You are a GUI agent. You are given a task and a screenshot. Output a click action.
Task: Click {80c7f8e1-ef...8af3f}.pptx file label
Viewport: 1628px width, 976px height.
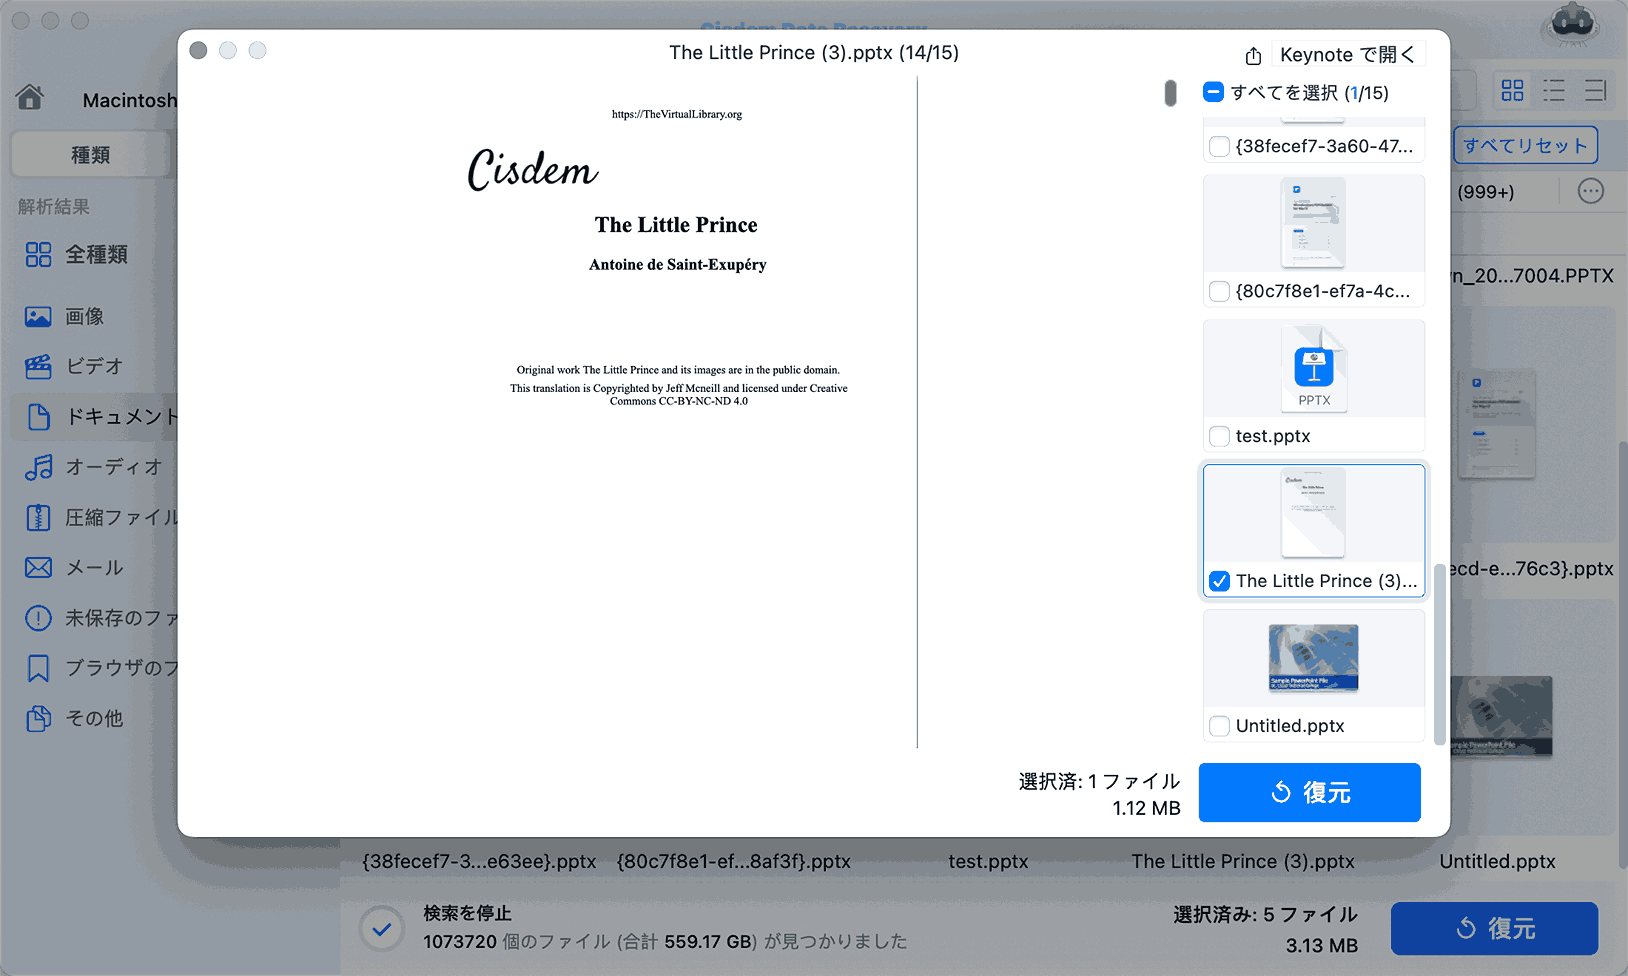point(734,862)
